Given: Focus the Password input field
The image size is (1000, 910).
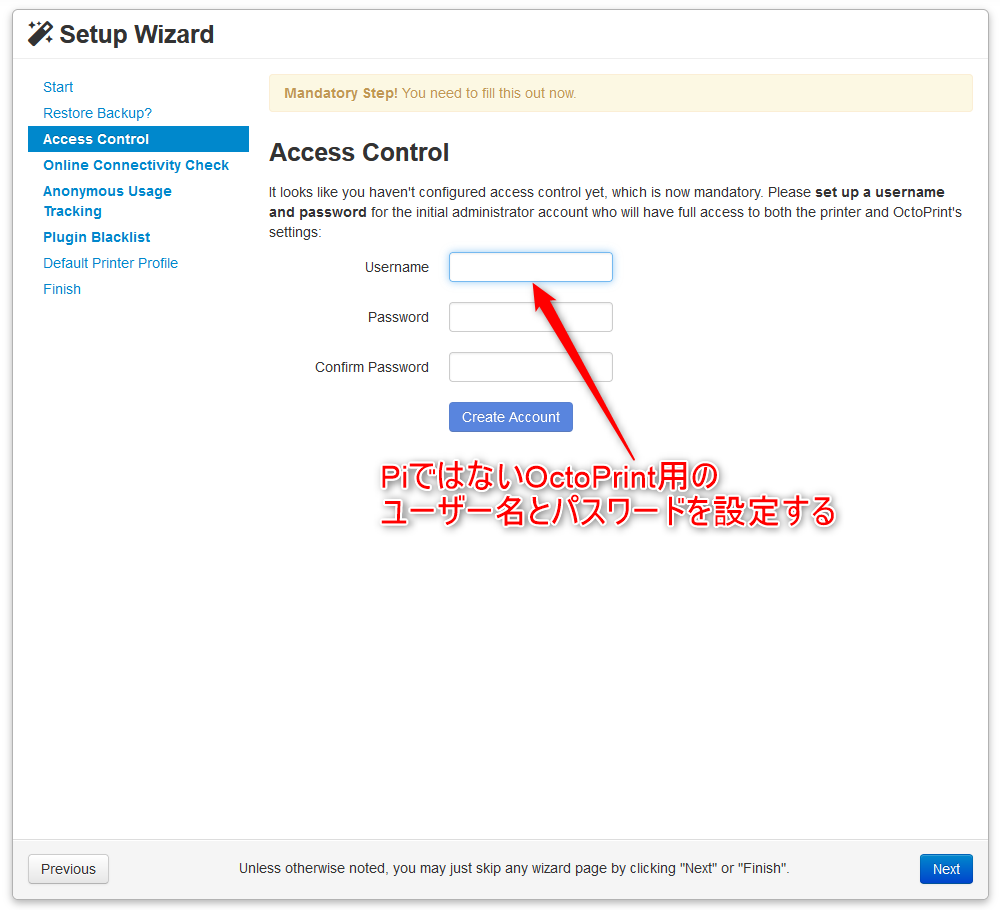Looking at the screenshot, I should [531, 317].
